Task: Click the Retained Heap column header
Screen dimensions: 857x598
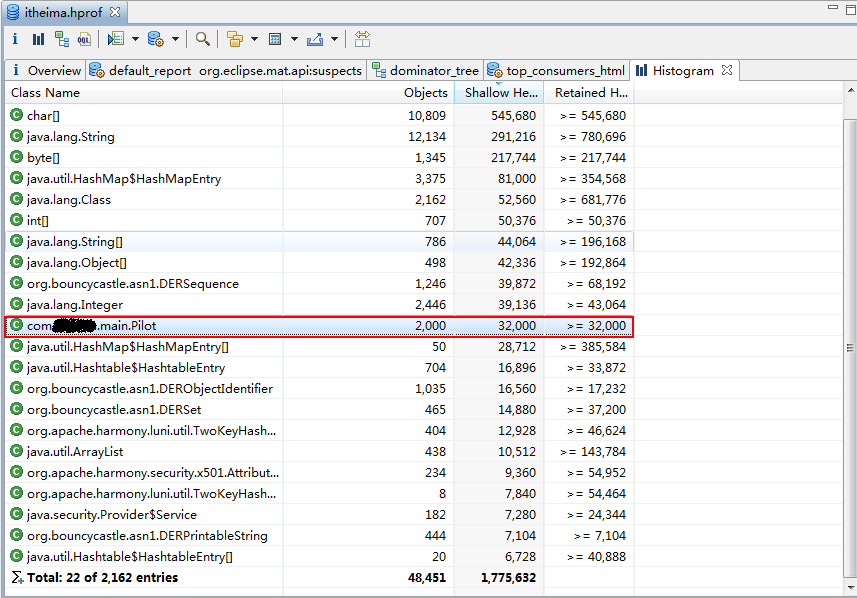Action: (x=592, y=93)
